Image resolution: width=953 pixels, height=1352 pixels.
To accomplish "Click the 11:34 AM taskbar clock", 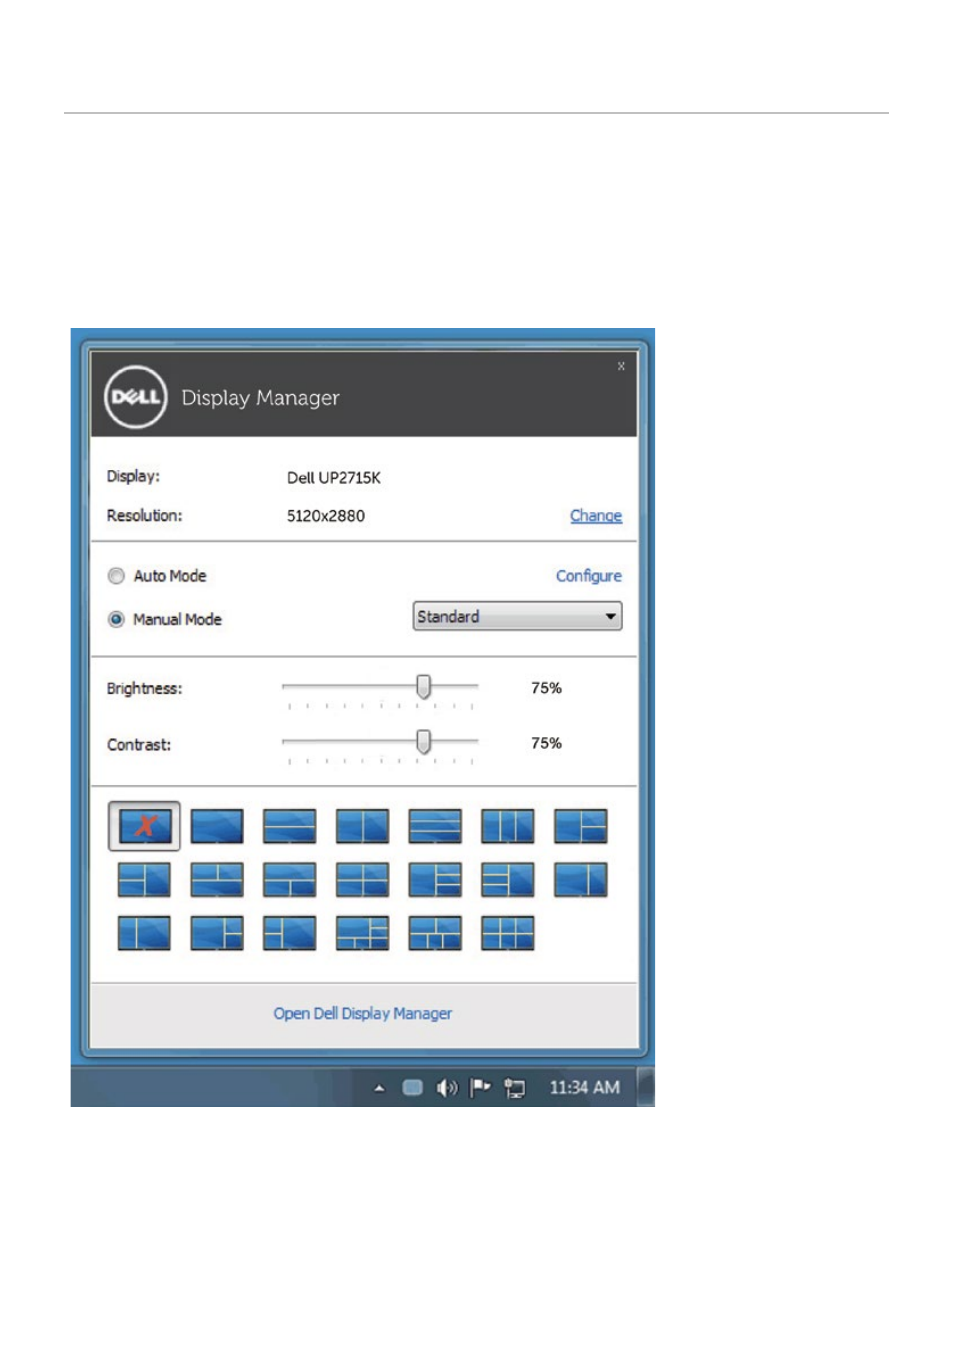I will [x=584, y=1087].
